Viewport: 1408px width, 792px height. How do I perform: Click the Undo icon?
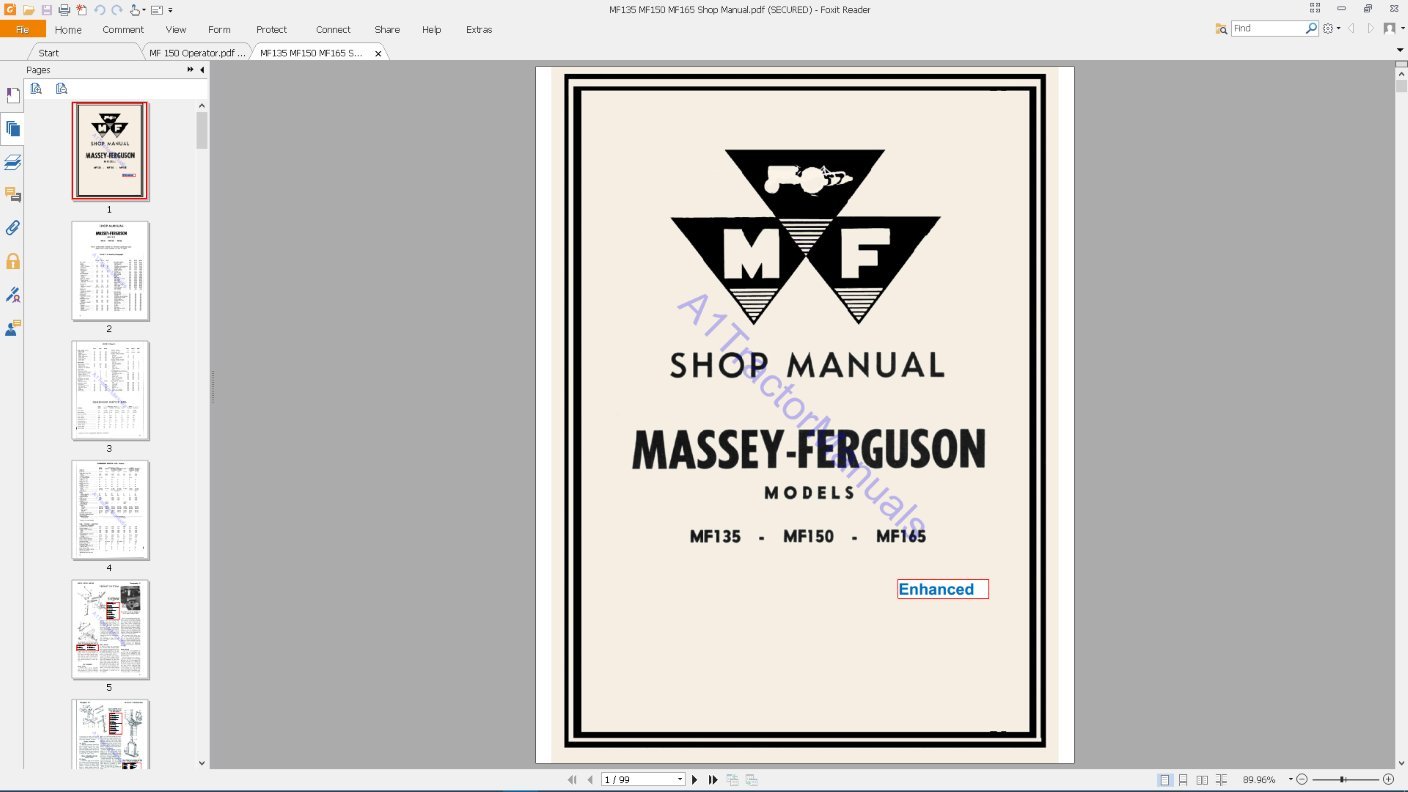(x=99, y=9)
